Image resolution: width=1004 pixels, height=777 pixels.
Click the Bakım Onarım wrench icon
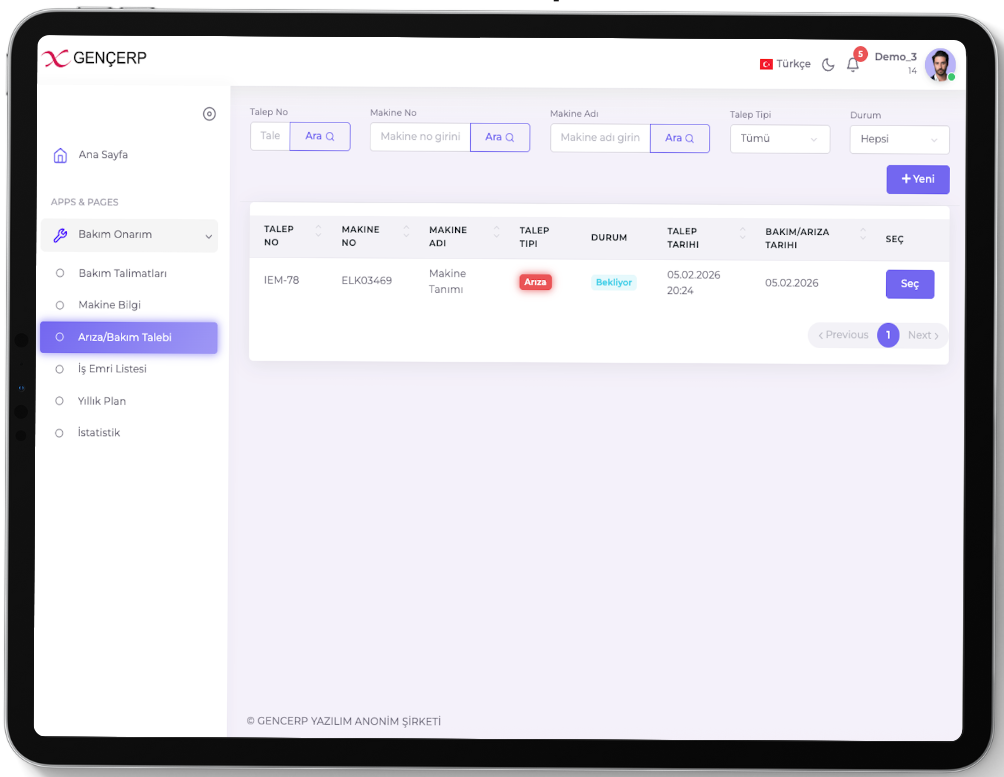pos(60,235)
